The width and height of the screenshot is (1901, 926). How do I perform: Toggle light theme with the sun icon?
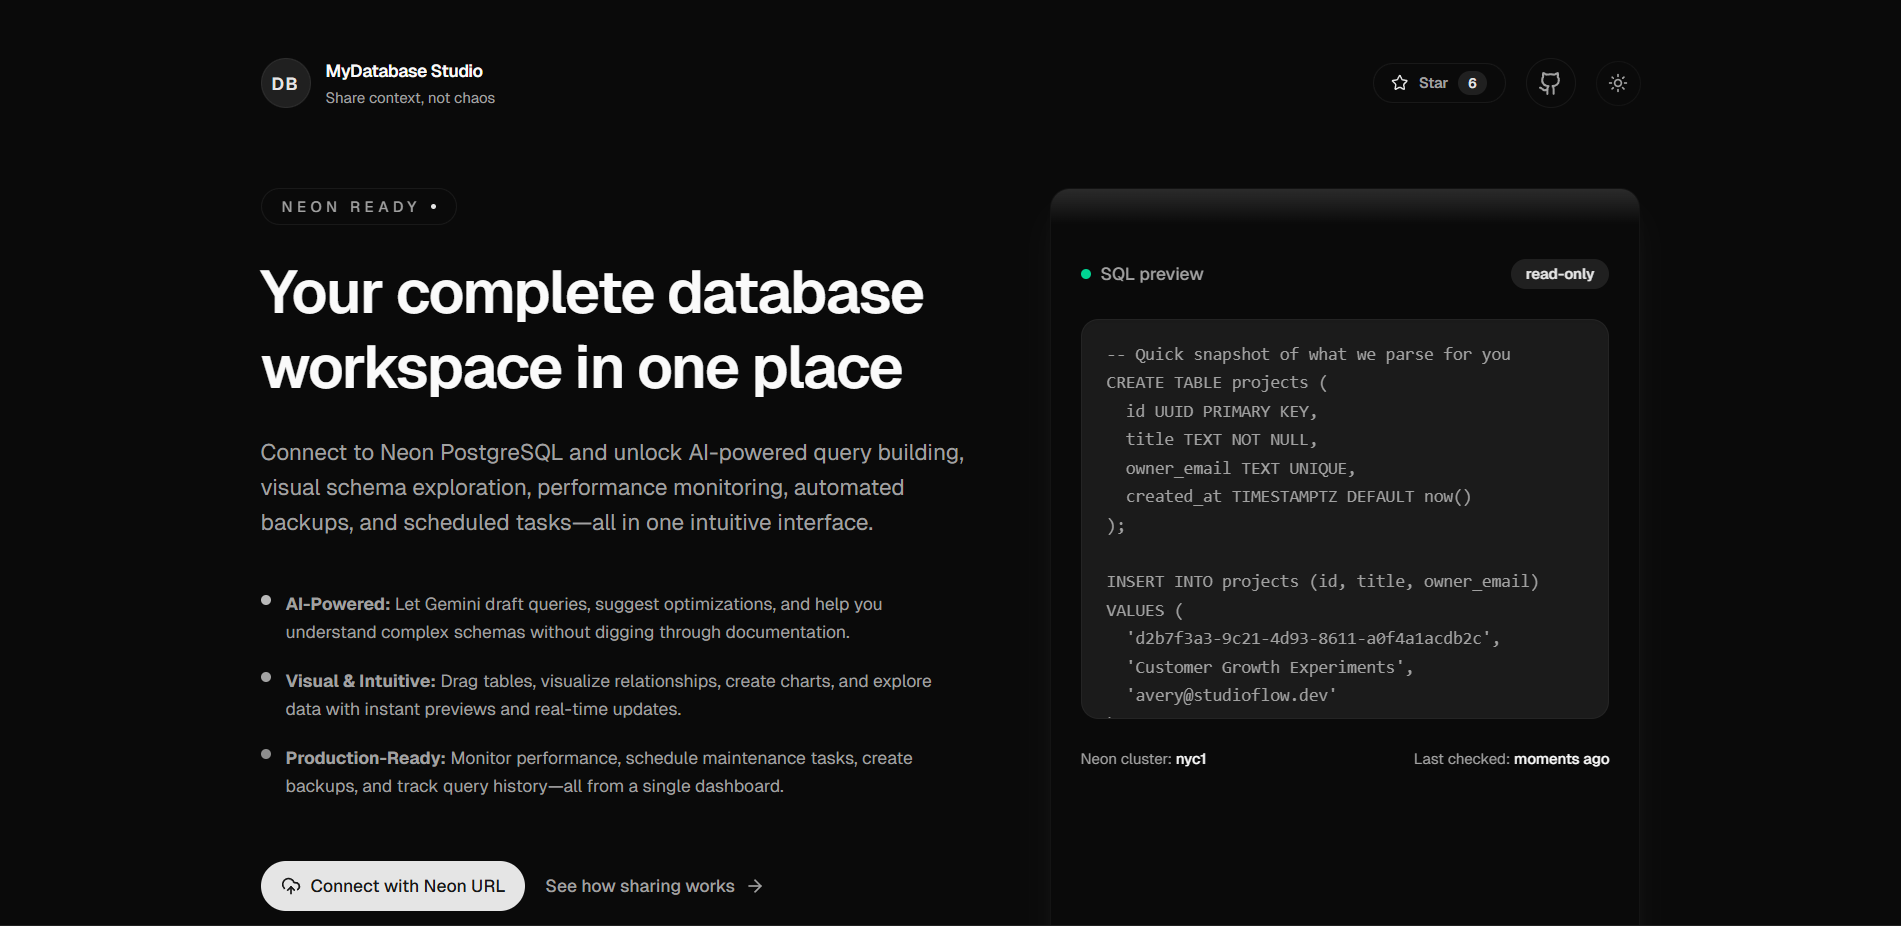(x=1617, y=83)
